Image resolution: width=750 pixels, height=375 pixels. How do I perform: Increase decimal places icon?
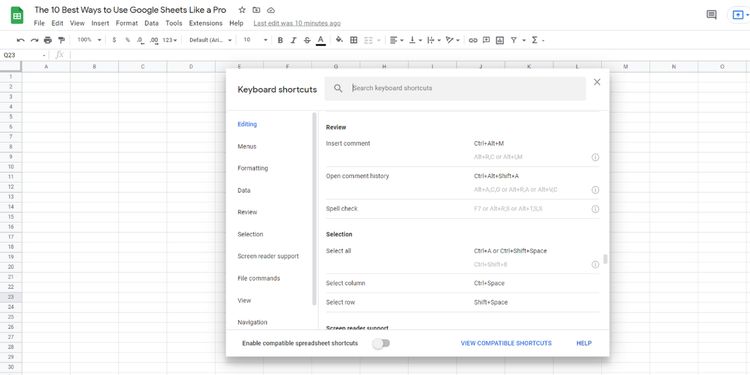154,40
